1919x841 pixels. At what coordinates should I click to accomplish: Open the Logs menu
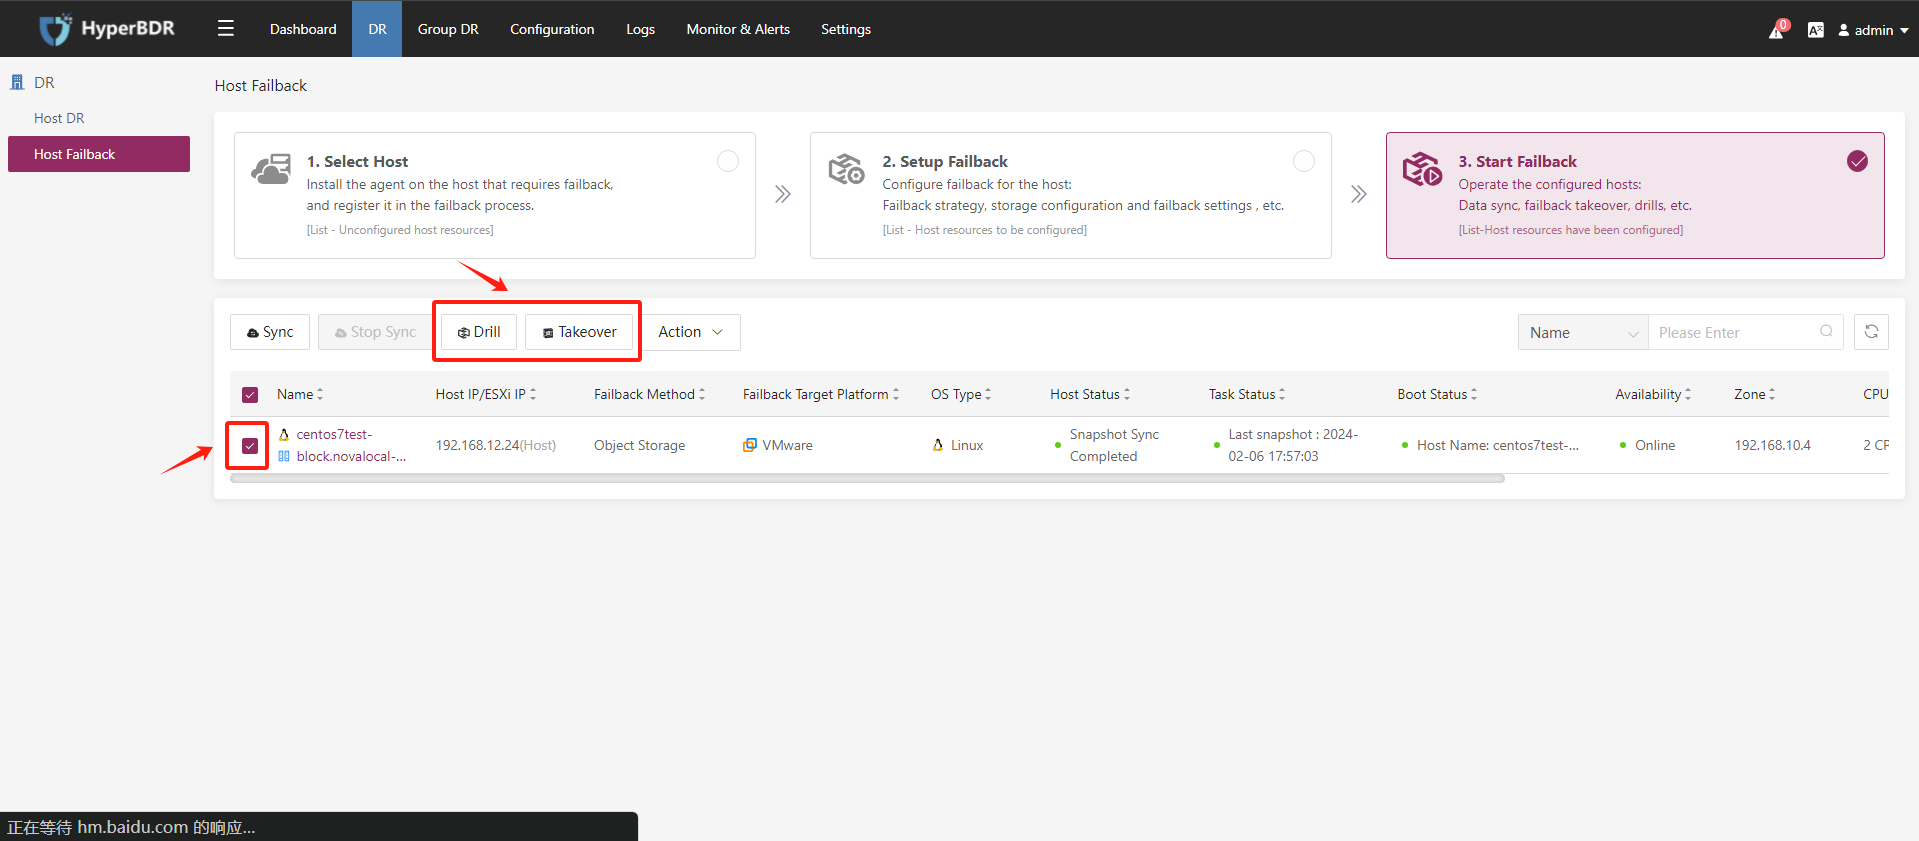coord(640,29)
